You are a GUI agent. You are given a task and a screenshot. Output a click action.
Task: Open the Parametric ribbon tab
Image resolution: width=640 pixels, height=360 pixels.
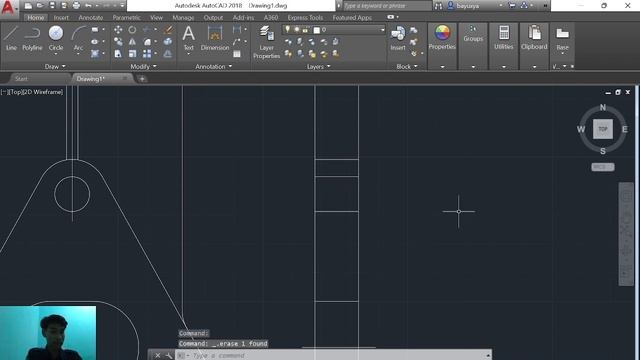pos(127,18)
